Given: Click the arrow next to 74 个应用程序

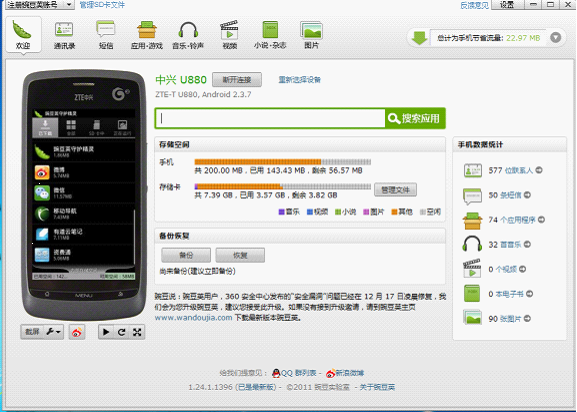Looking at the screenshot, I should 541,219.
